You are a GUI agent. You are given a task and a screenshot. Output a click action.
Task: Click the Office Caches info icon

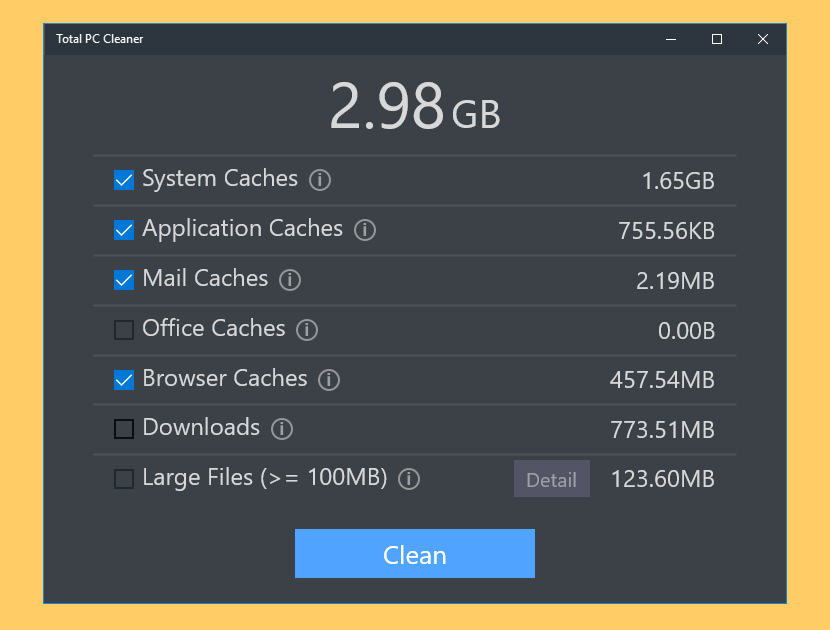pyautogui.click(x=306, y=330)
